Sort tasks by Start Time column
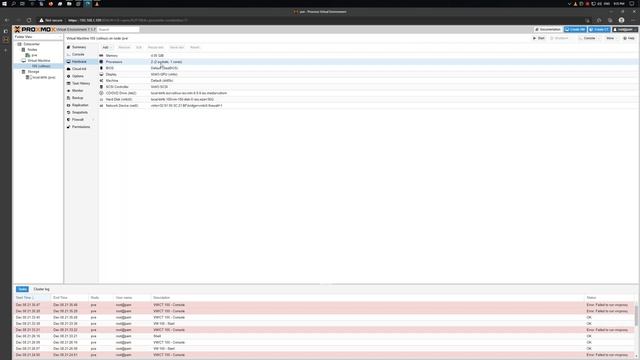The image size is (640, 360). (31, 298)
